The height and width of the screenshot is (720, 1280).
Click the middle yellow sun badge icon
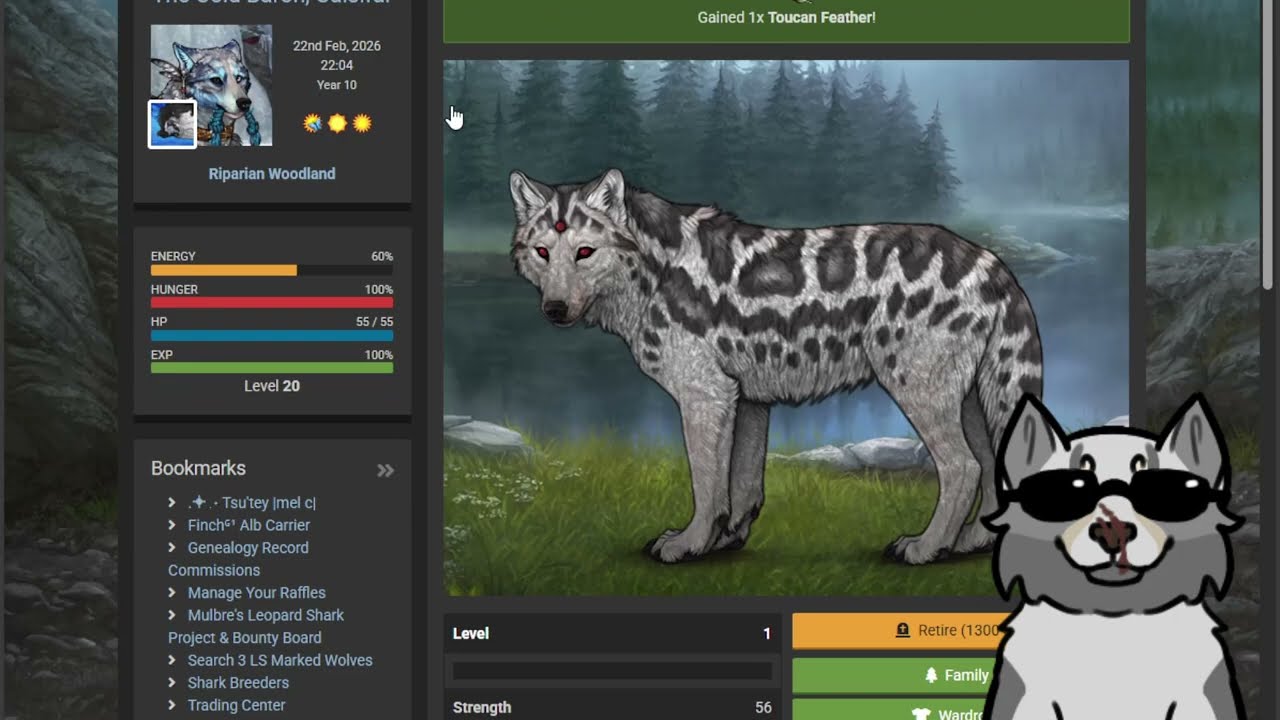337,123
